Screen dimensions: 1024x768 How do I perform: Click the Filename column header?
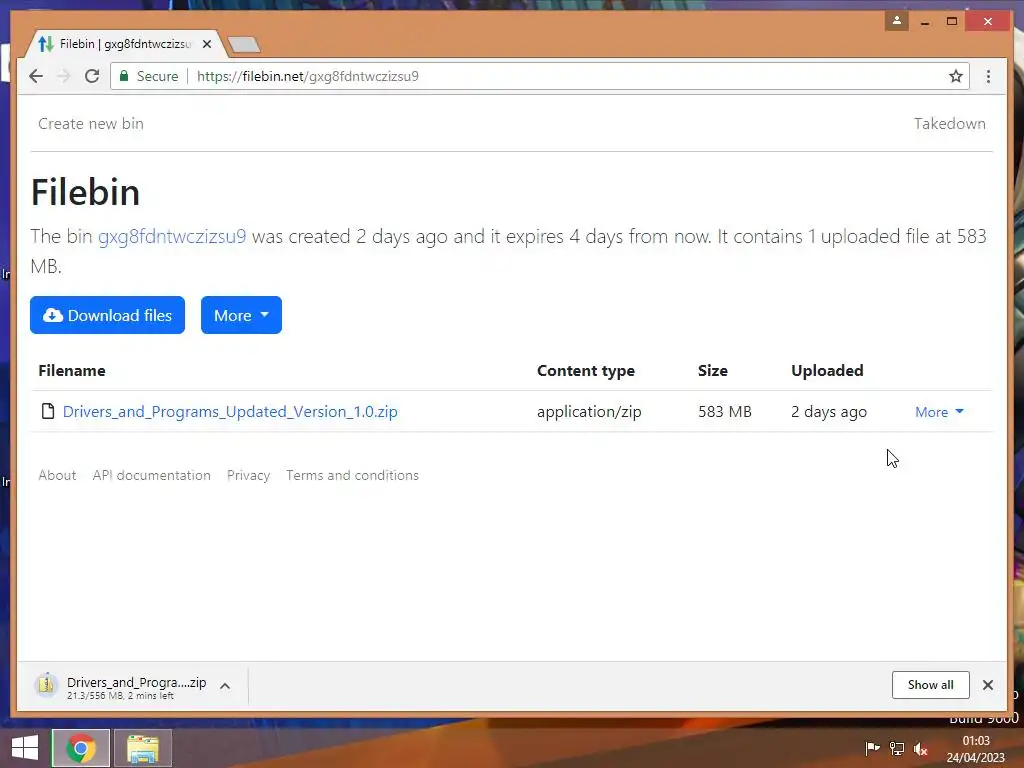pyautogui.click(x=72, y=370)
